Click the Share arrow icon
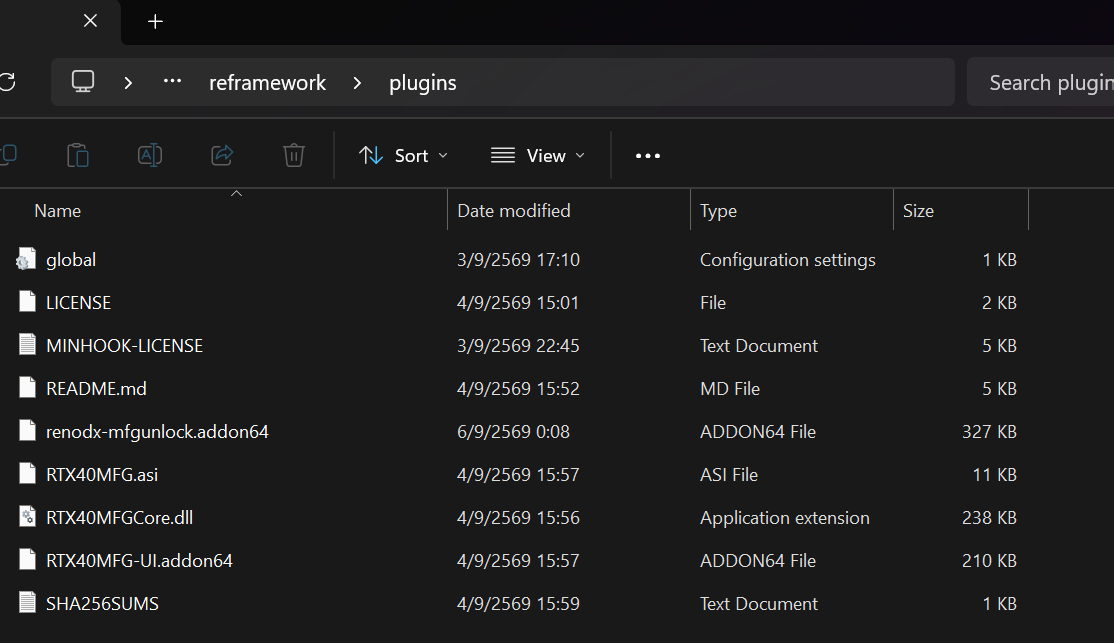 (222, 155)
